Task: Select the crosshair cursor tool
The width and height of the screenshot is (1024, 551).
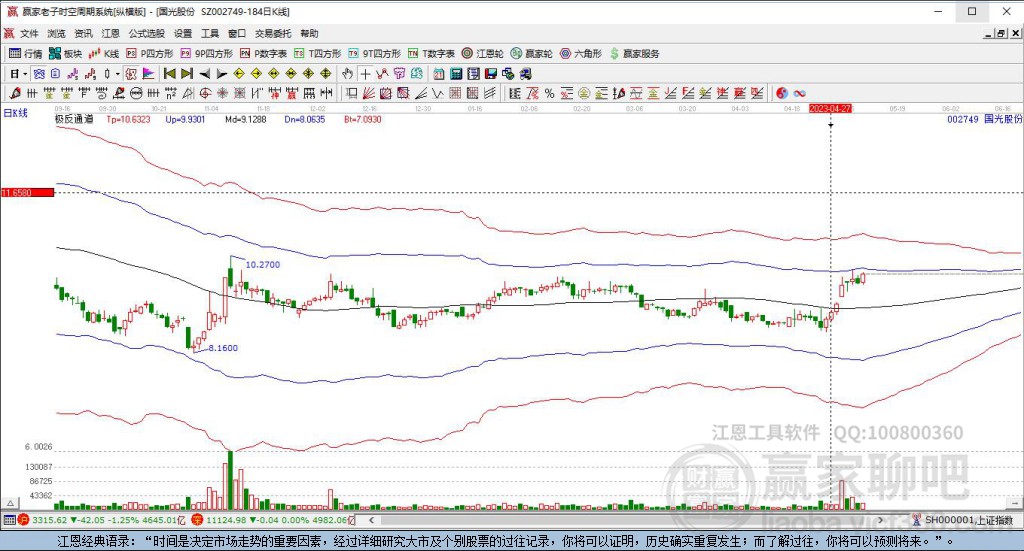Action: tap(365, 74)
